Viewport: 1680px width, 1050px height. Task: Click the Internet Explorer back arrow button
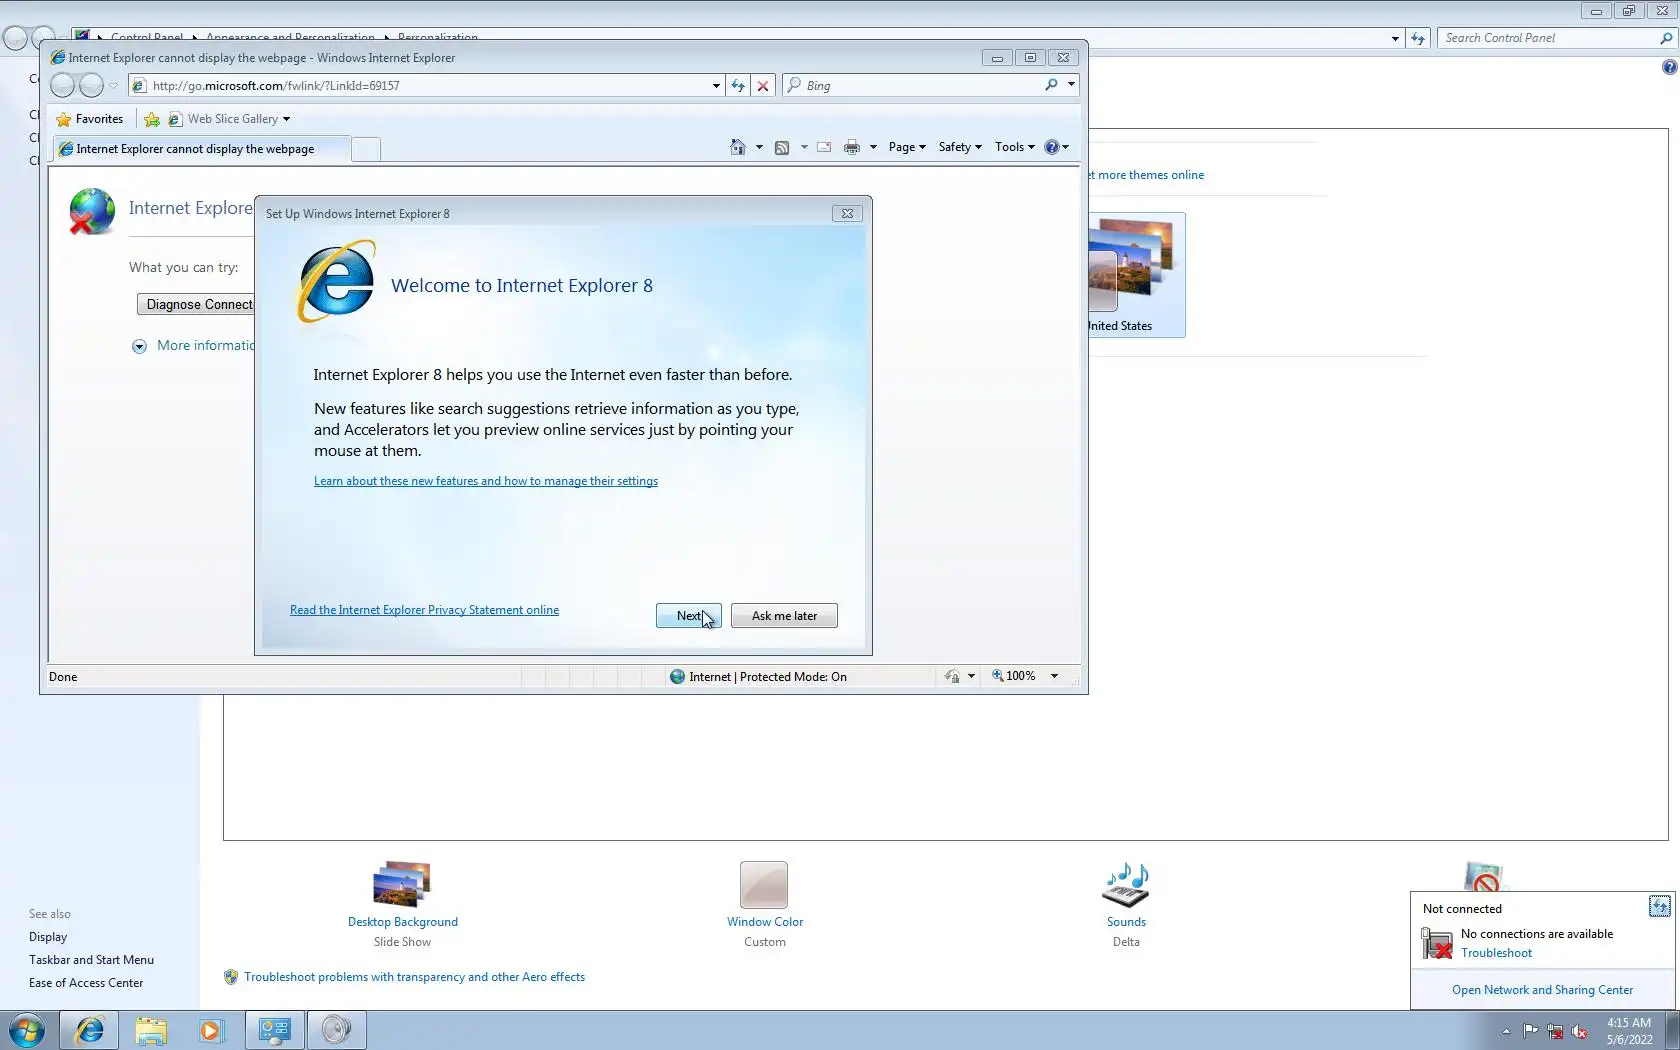click(x=63, y=86)
